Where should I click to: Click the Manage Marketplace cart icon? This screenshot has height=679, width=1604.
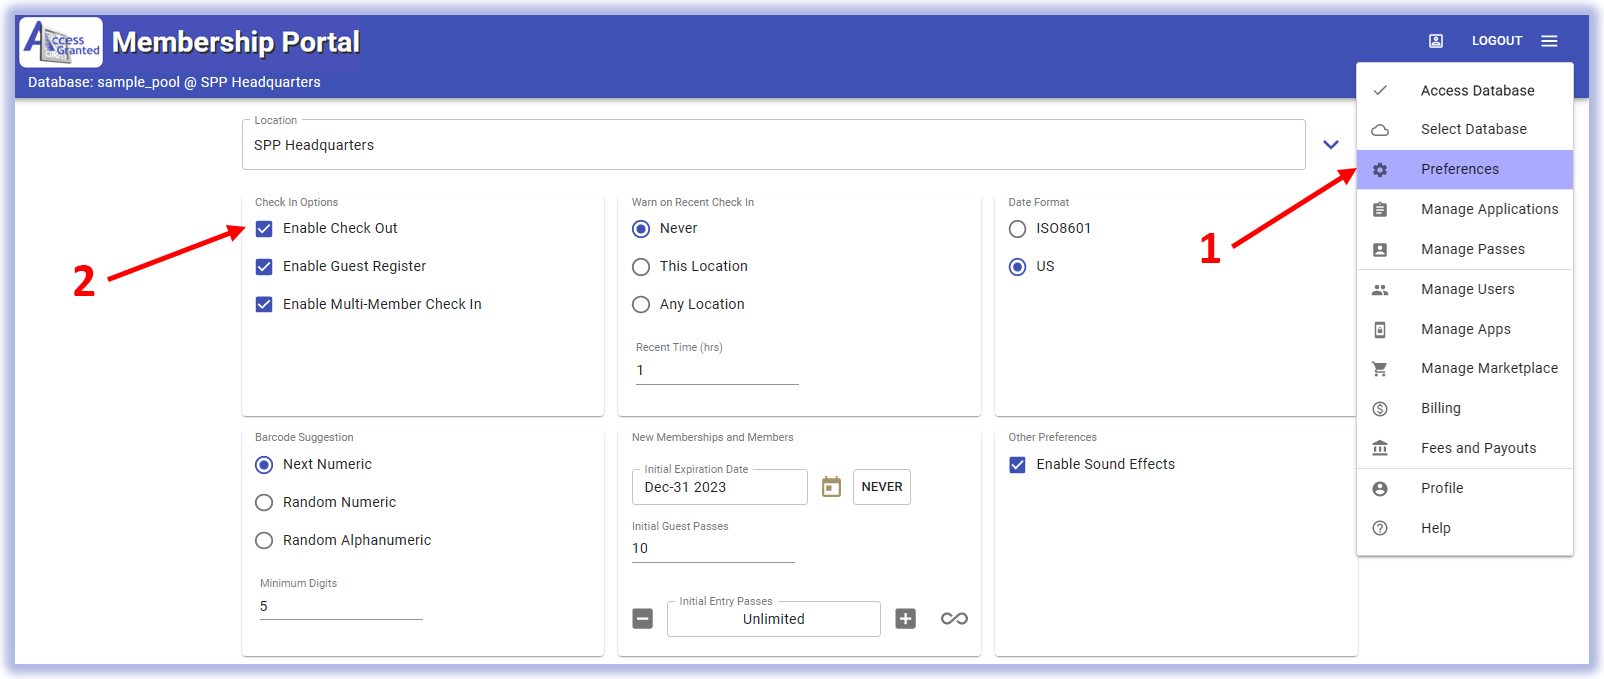(x=1380, y=369)
